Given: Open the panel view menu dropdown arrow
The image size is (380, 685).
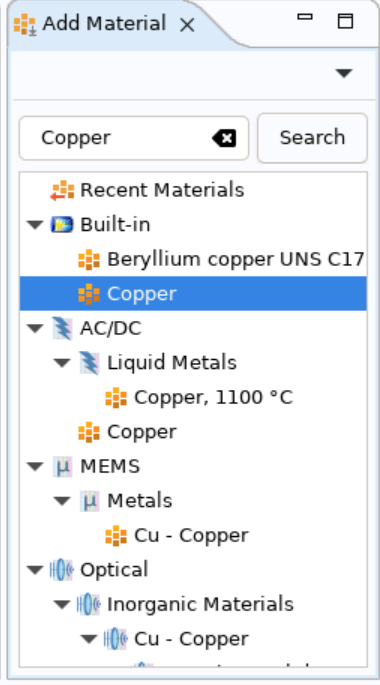Looking at the screenshot, I should (344, 73).
